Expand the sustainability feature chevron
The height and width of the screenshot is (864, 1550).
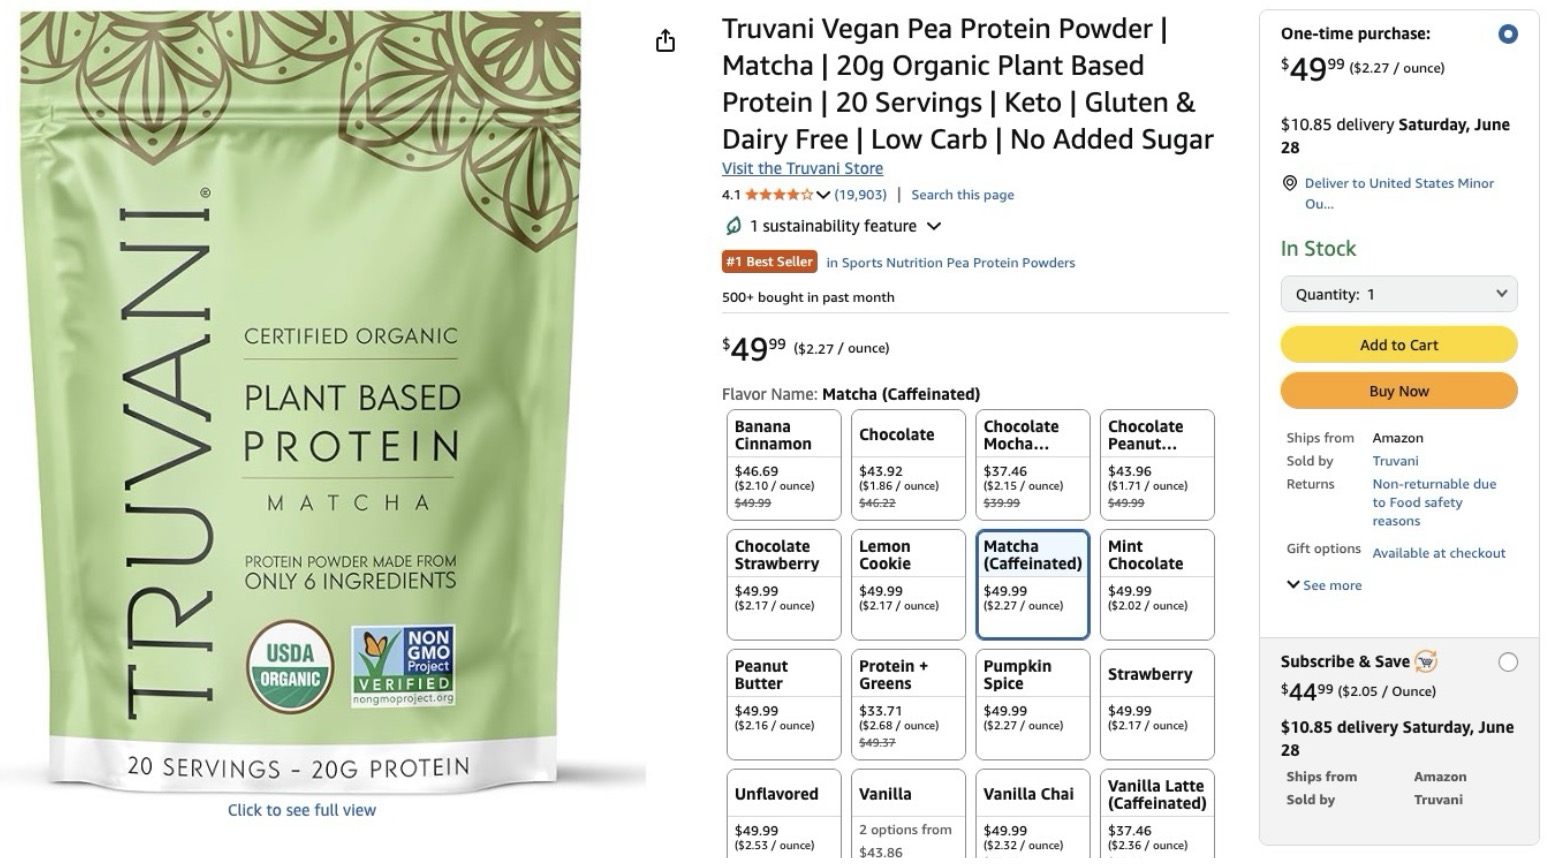click(934, 226)
